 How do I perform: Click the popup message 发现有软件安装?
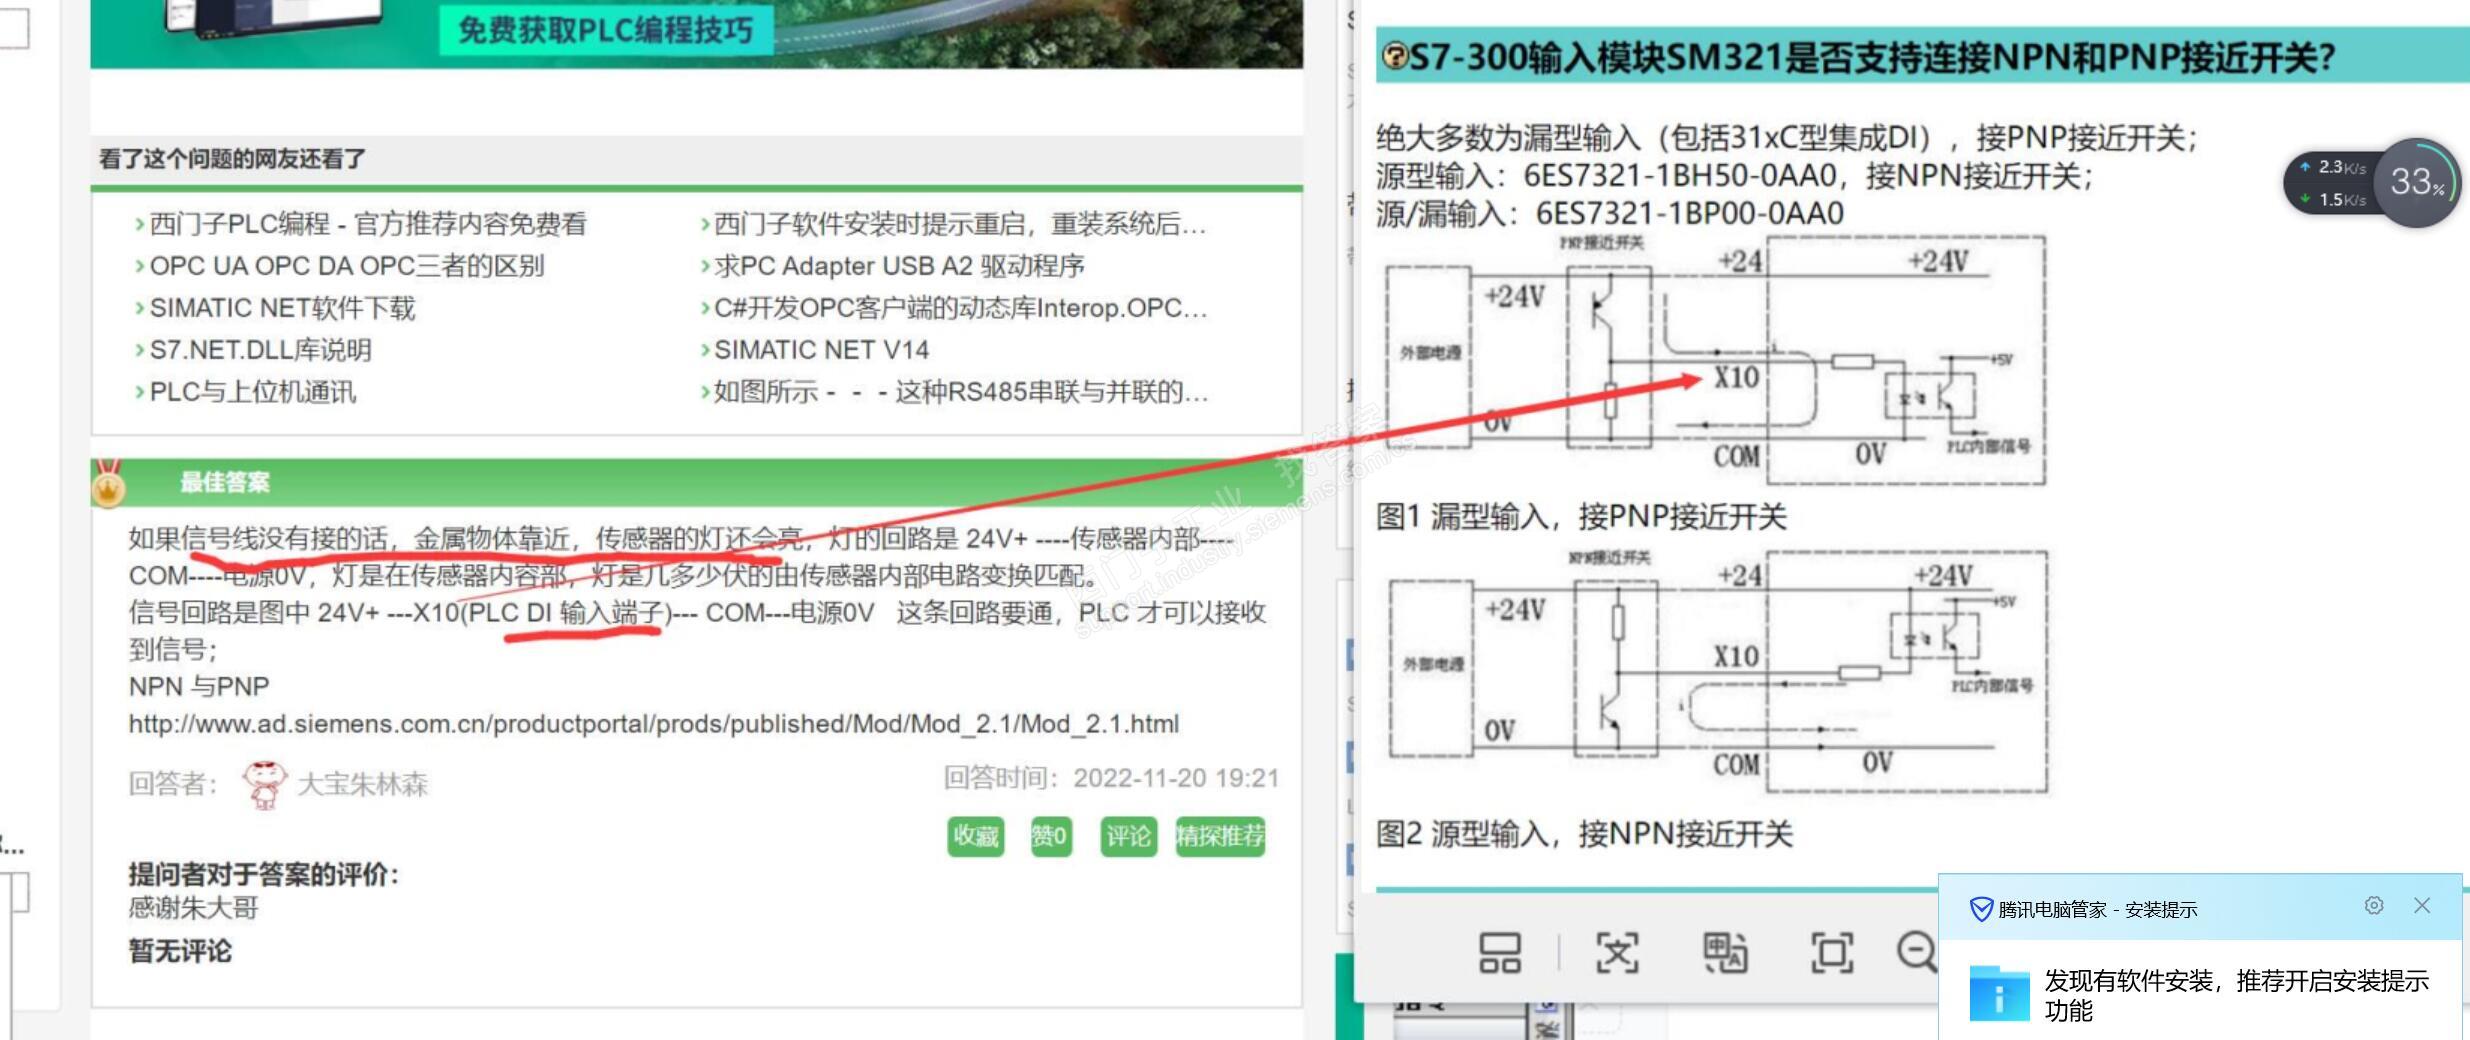[x=2236, y=995]
